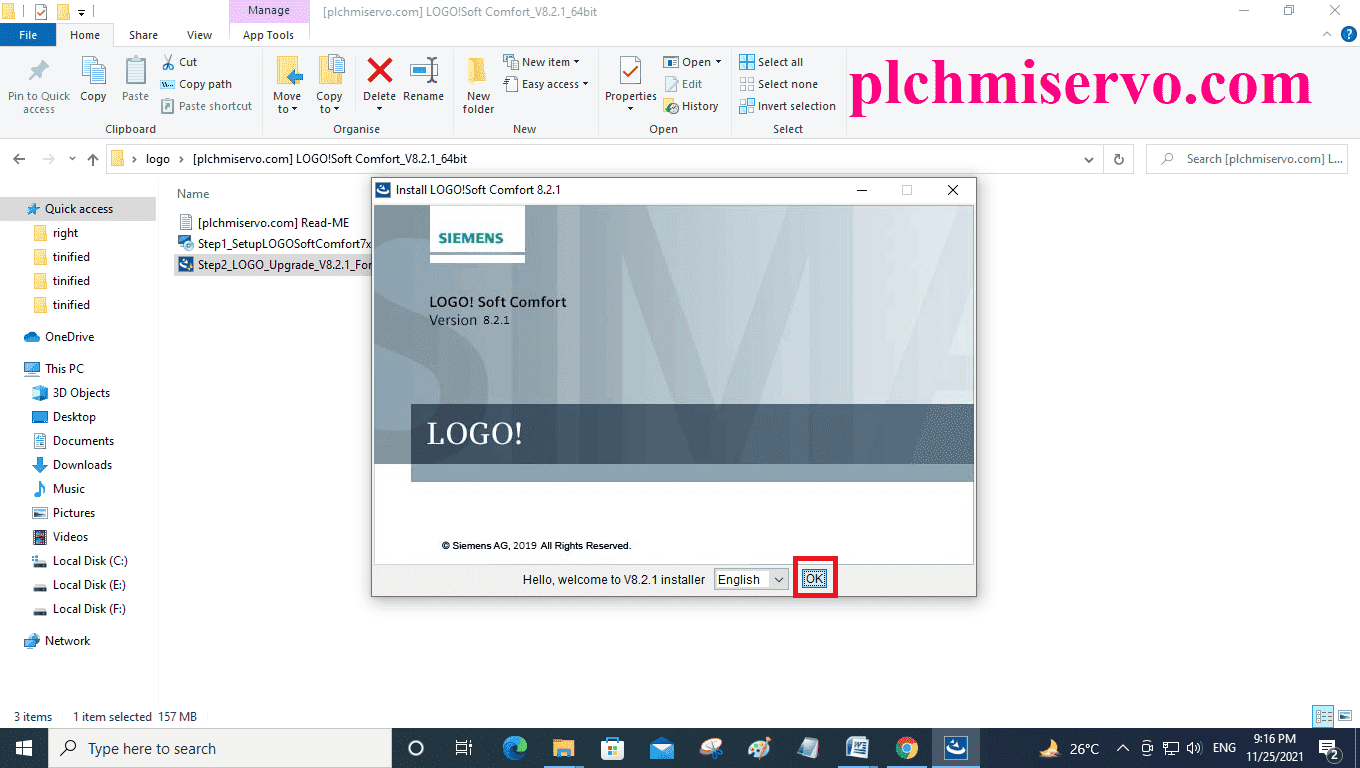Click Select none in ribbon

click(x=778, y=84)
